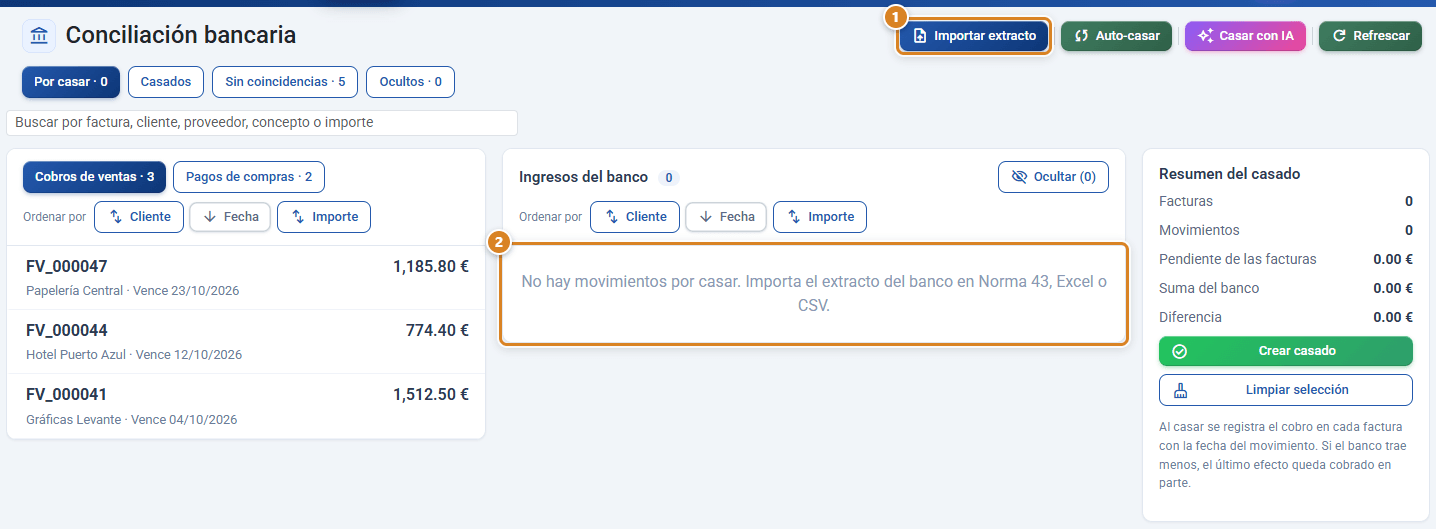
Task: Sort invoices by Cliente
Action: [139, 217]
